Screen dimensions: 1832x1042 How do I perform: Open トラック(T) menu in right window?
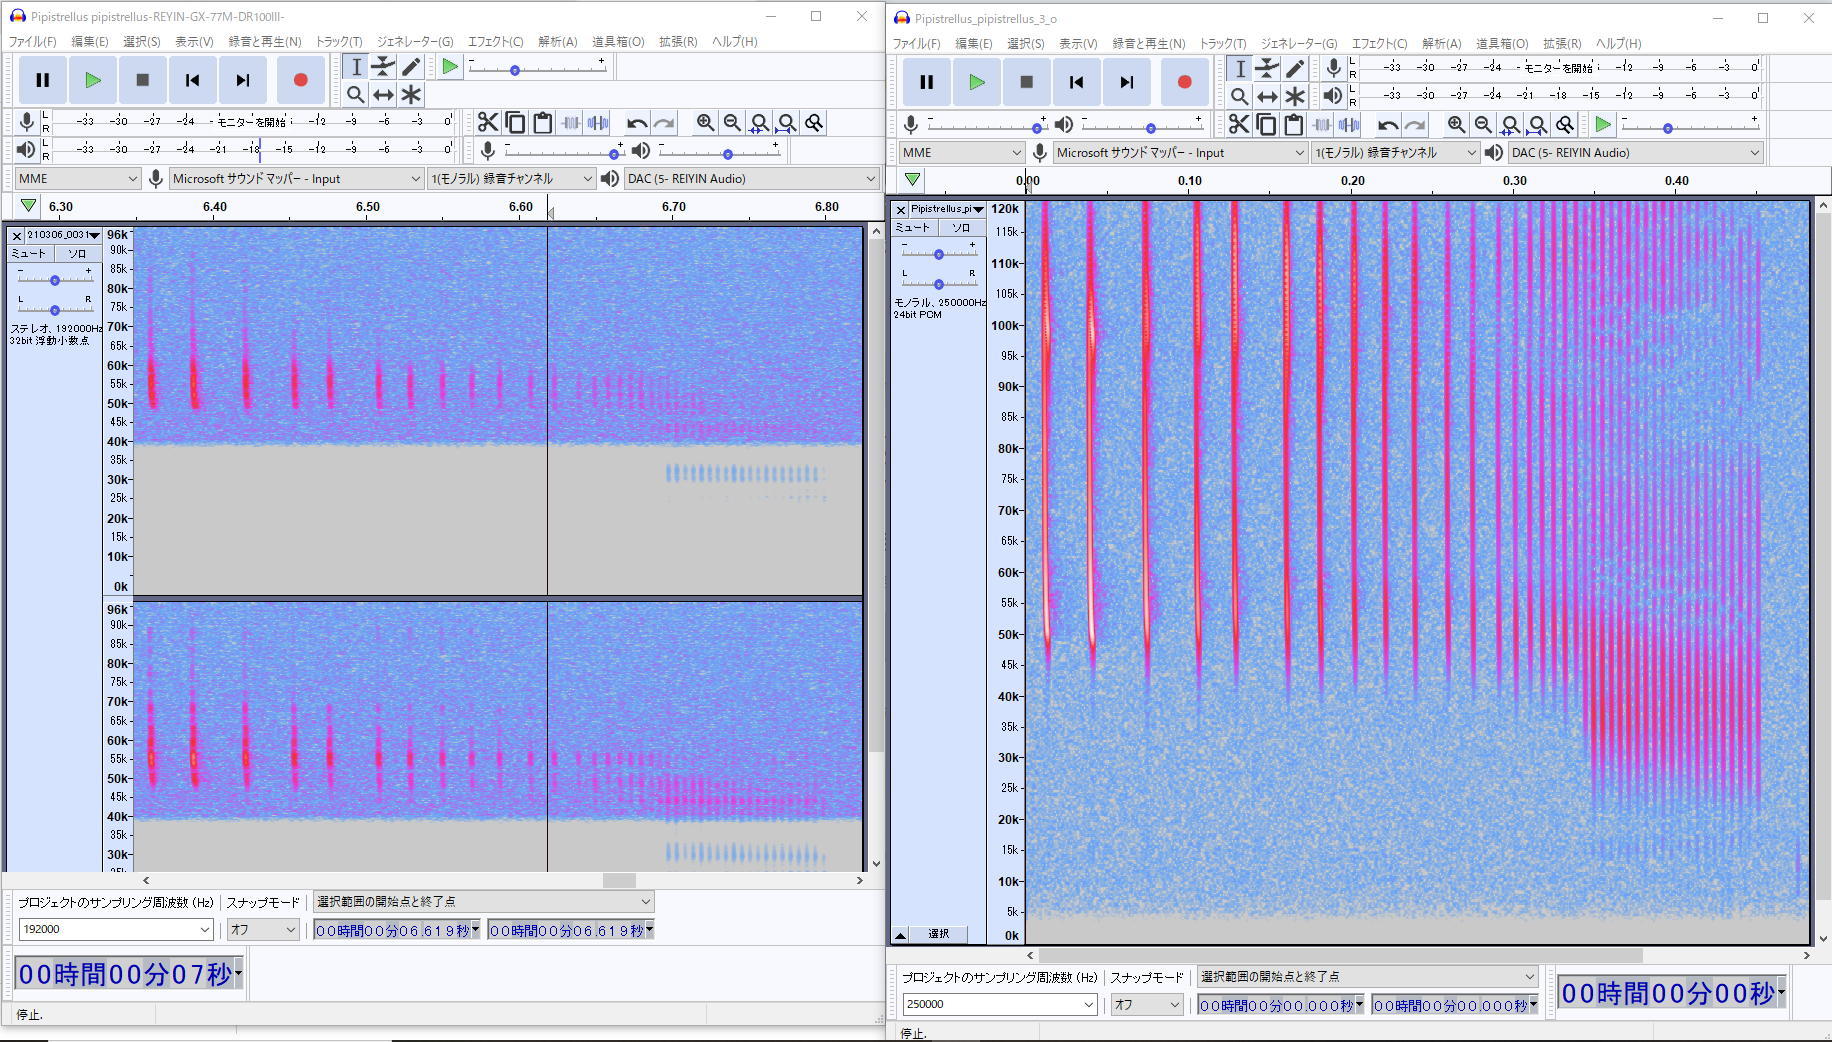(1222, 43)
